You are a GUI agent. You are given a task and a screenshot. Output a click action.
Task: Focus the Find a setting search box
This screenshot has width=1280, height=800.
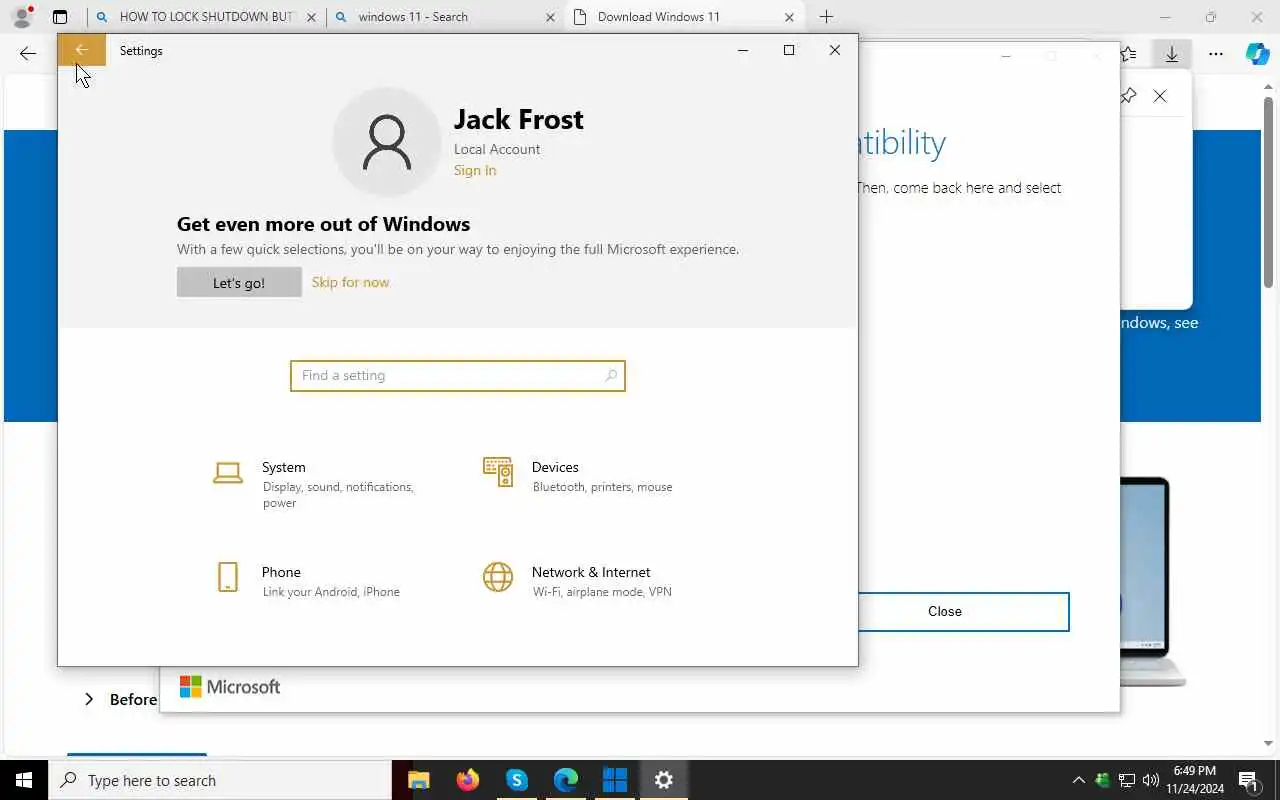coord(458,376)
